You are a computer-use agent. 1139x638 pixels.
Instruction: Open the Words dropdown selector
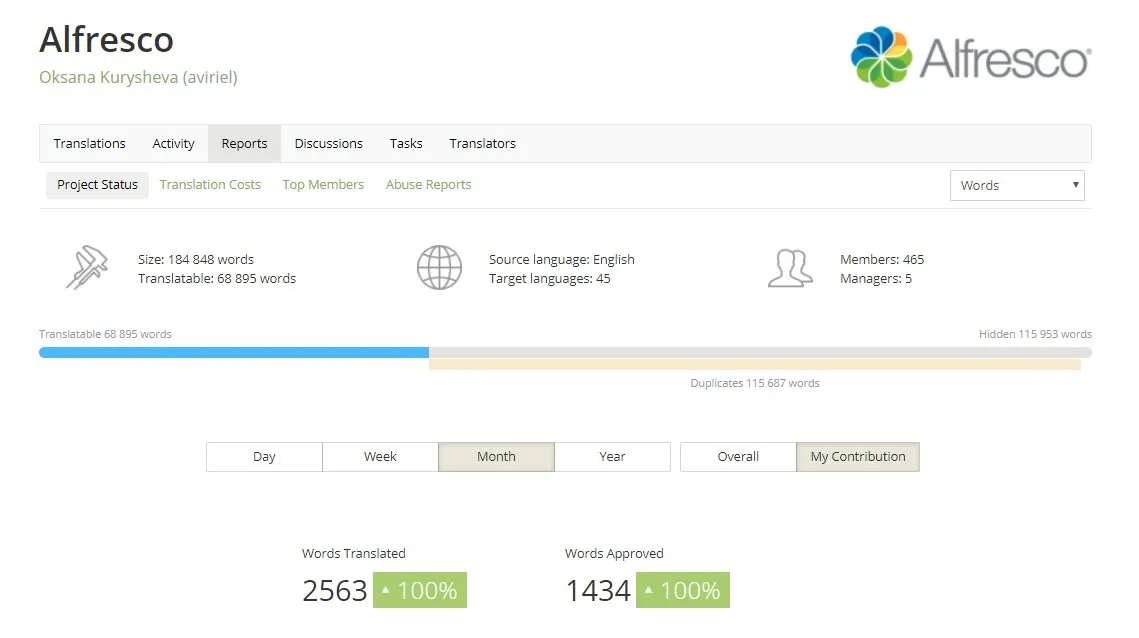[x=1017, y=185]
